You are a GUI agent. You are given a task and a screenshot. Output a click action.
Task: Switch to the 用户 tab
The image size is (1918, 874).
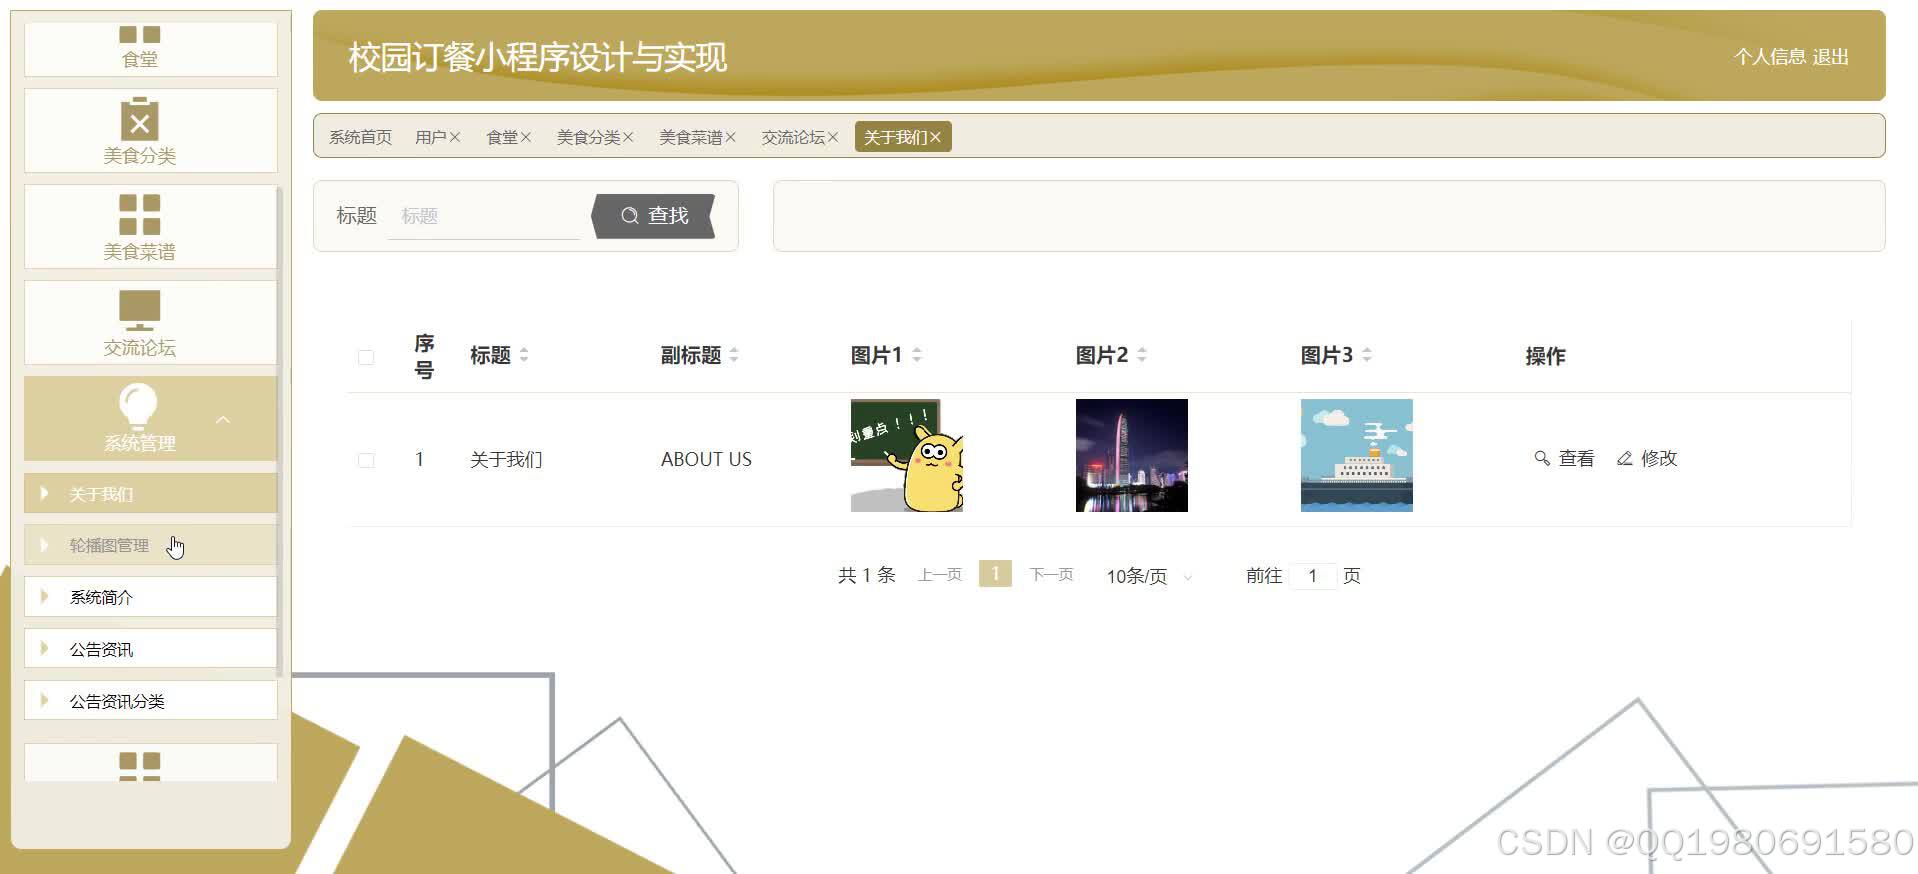click(431, 138)
